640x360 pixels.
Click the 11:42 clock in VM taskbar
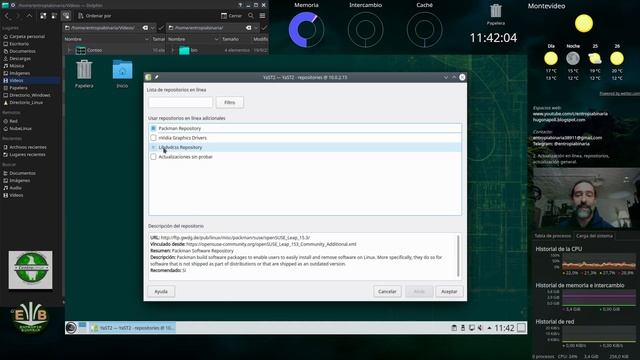pos(504,328)
